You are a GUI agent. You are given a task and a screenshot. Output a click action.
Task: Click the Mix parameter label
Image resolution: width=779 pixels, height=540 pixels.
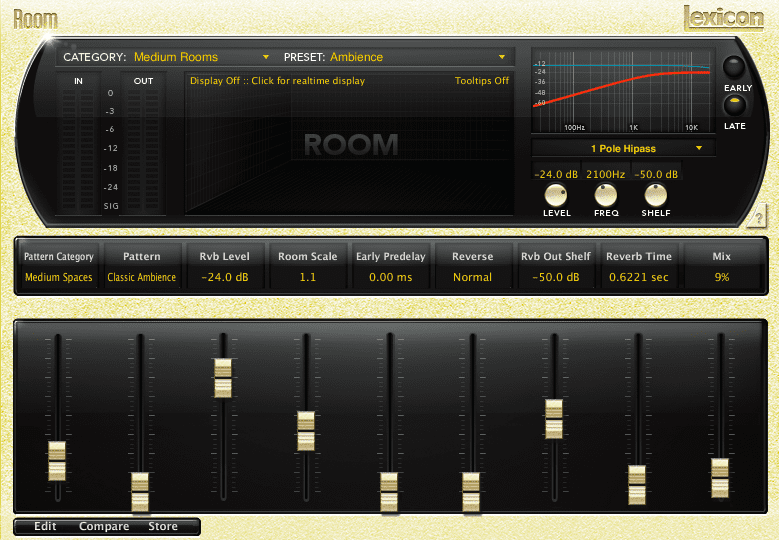click(721, 256)
